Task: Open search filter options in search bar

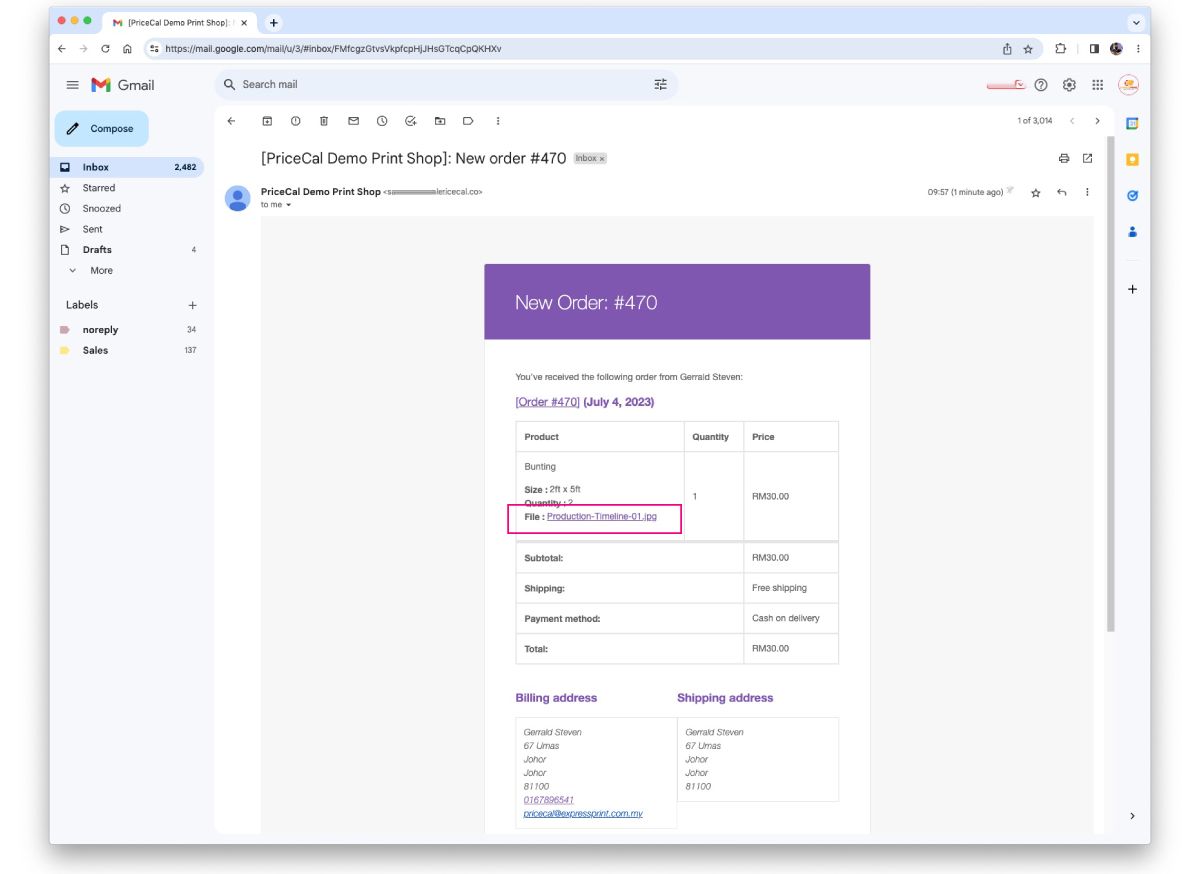Action: click(660, 85)
